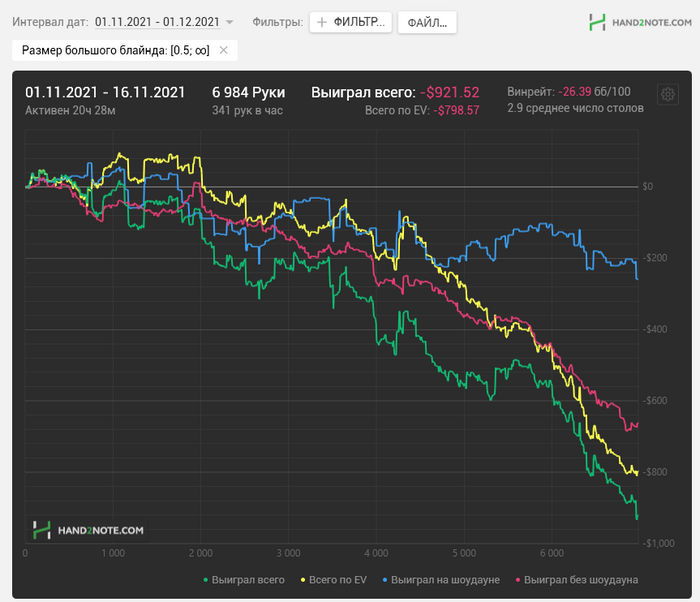Click the -$200 y-axis label

click(654, 258)
